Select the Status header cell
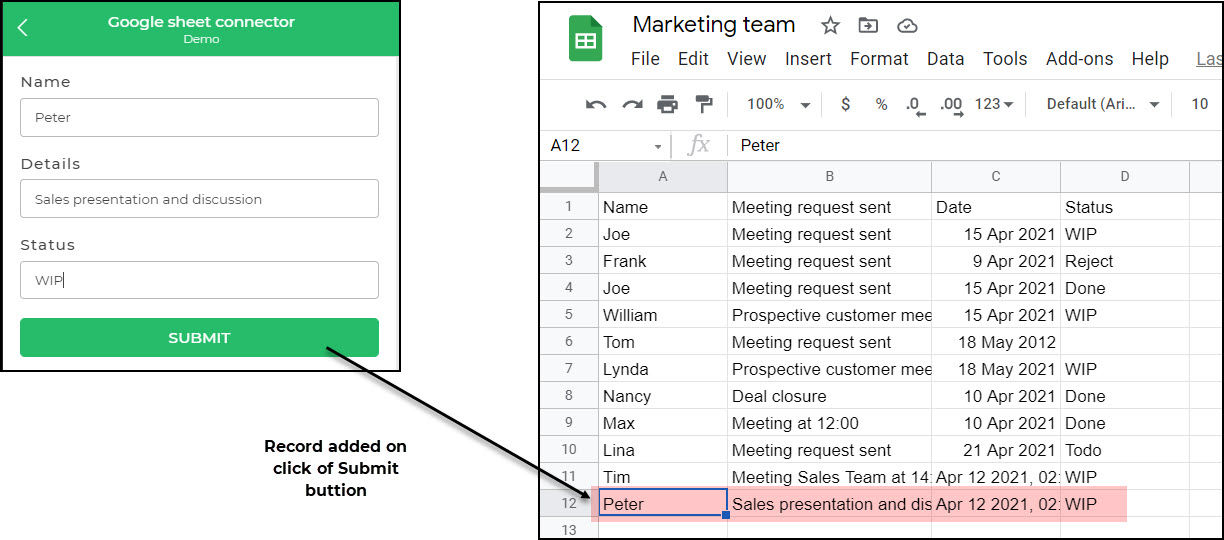This screenshot has height=540, width=1224. pyautogui.click(x=1125, y=207)
